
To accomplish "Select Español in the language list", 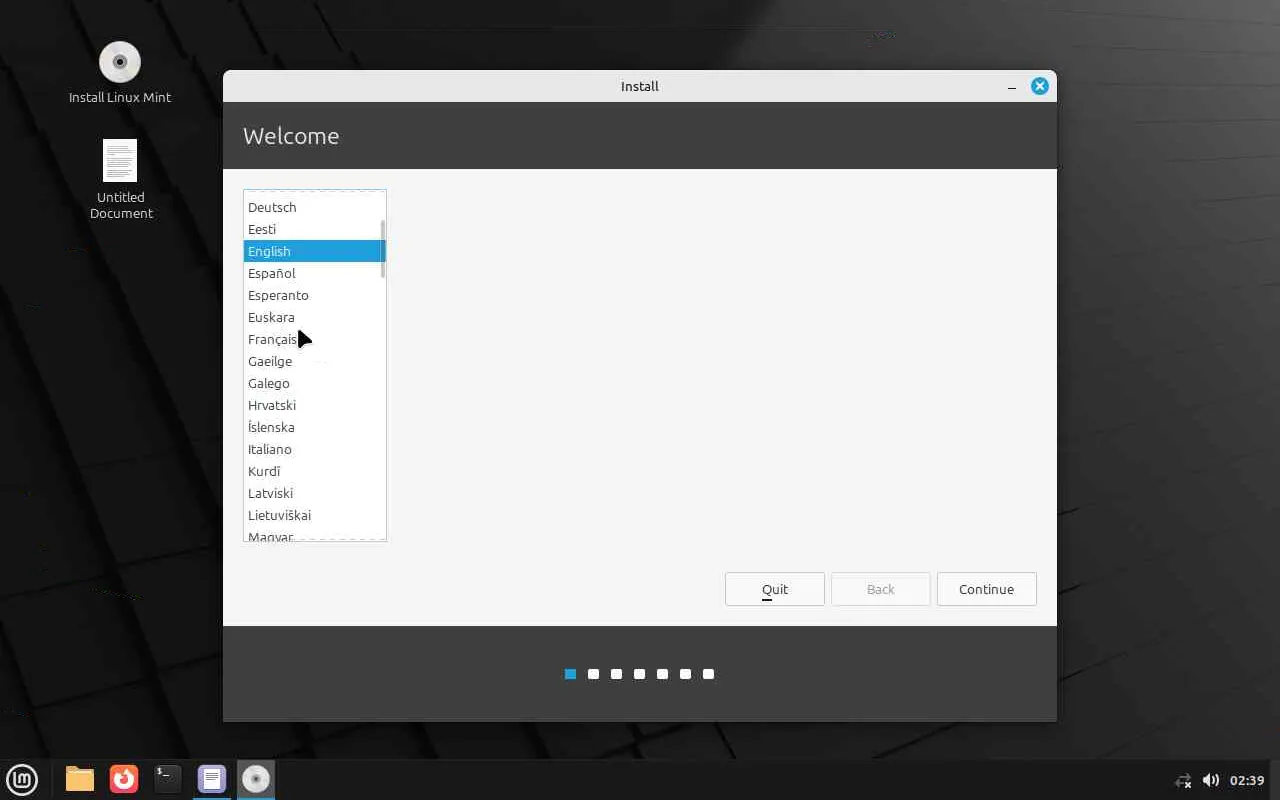I will [x=314, y=273].
